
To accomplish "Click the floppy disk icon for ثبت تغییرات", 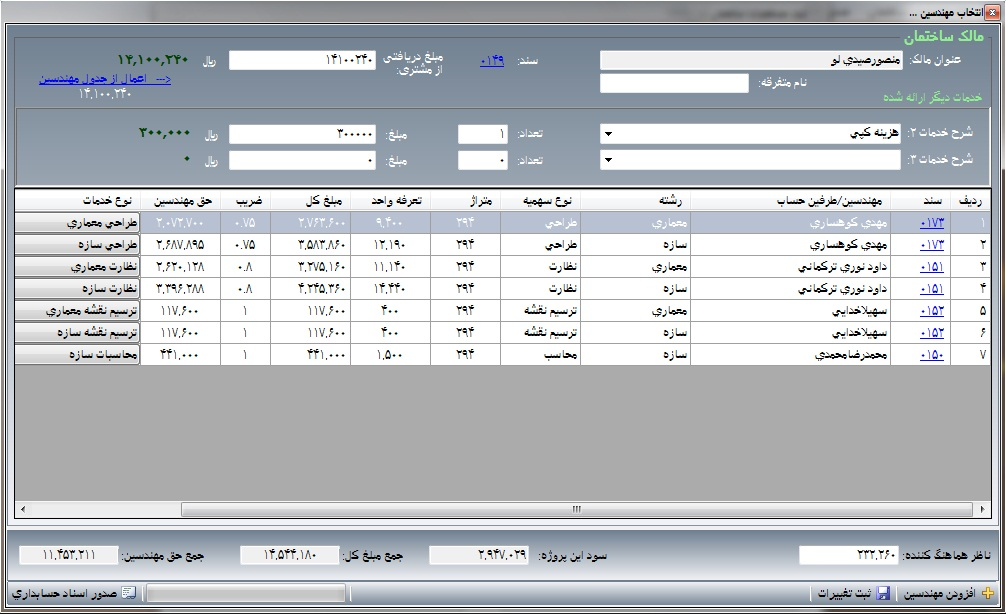I will click(x=883, y=594).
